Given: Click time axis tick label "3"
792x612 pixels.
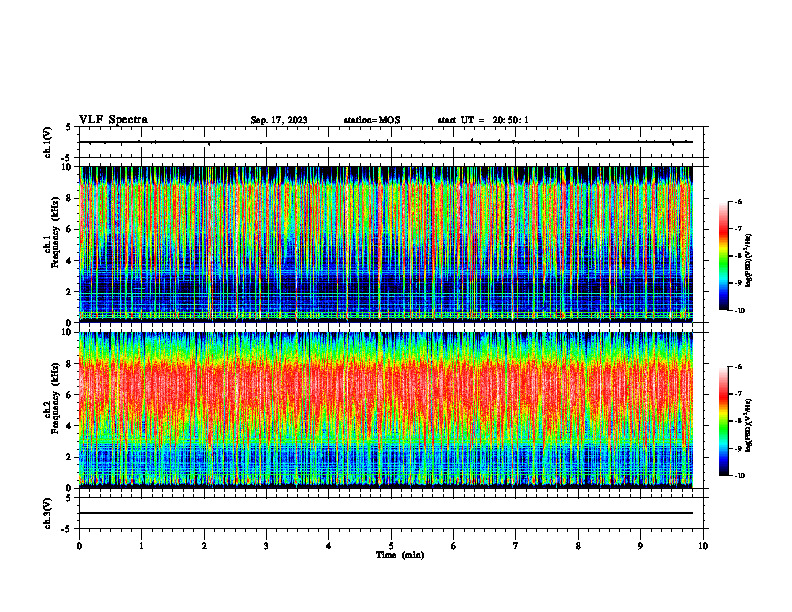Looking at the screenshot, I should (266, 546).
